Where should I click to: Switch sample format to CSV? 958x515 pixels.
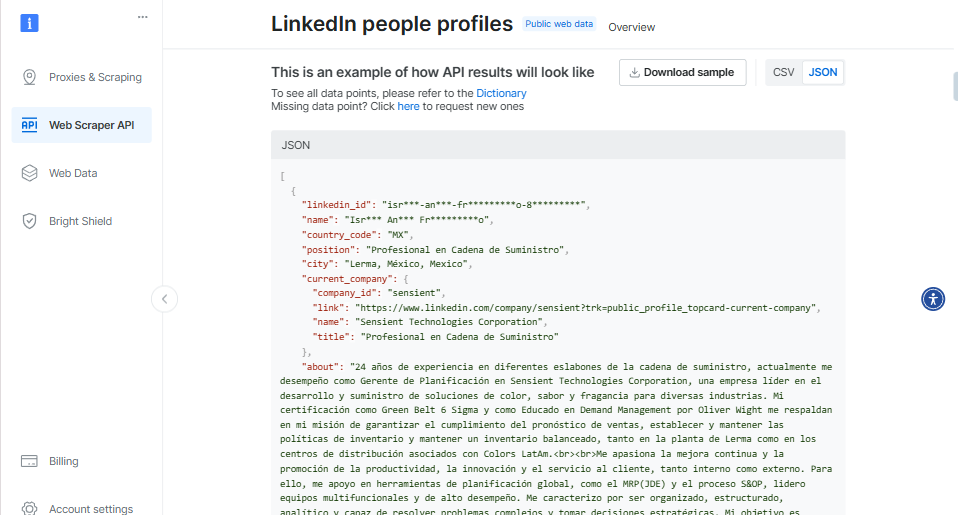pyautogui.click(x=784, y=72)
